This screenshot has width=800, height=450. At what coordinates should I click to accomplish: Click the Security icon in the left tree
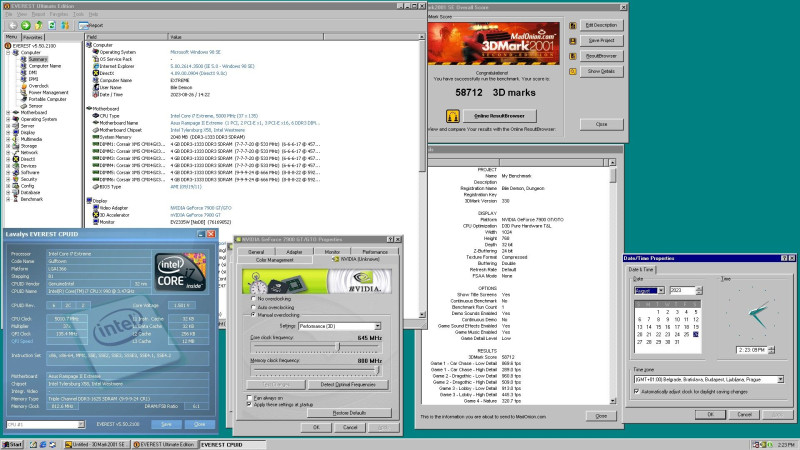[x=16, y=179]
